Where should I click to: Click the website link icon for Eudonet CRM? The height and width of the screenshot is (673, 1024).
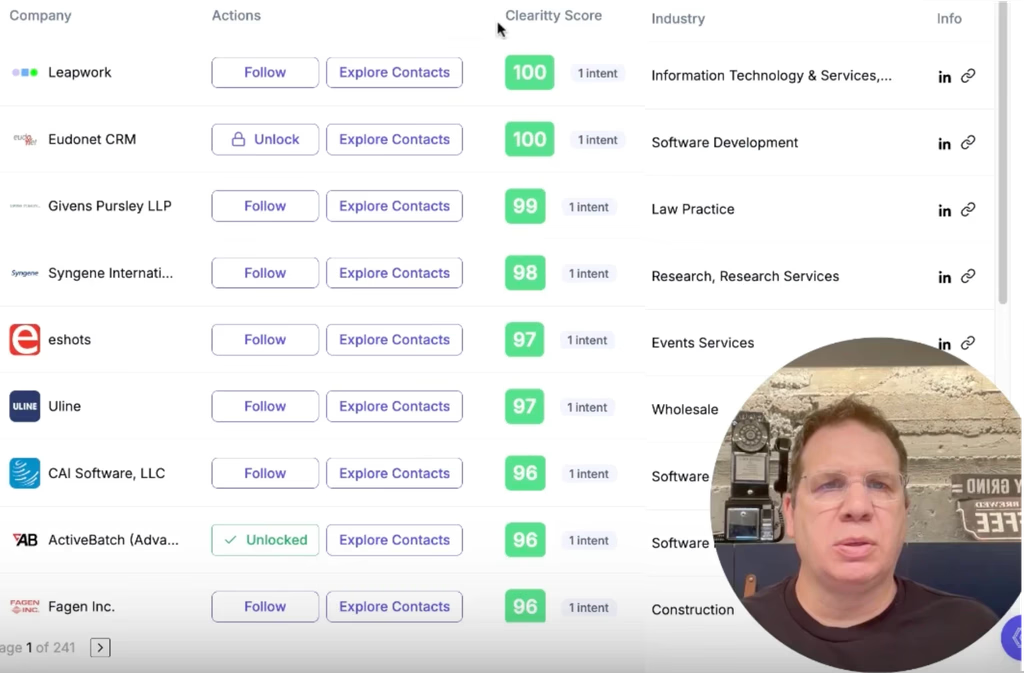(x=968, y=143)
